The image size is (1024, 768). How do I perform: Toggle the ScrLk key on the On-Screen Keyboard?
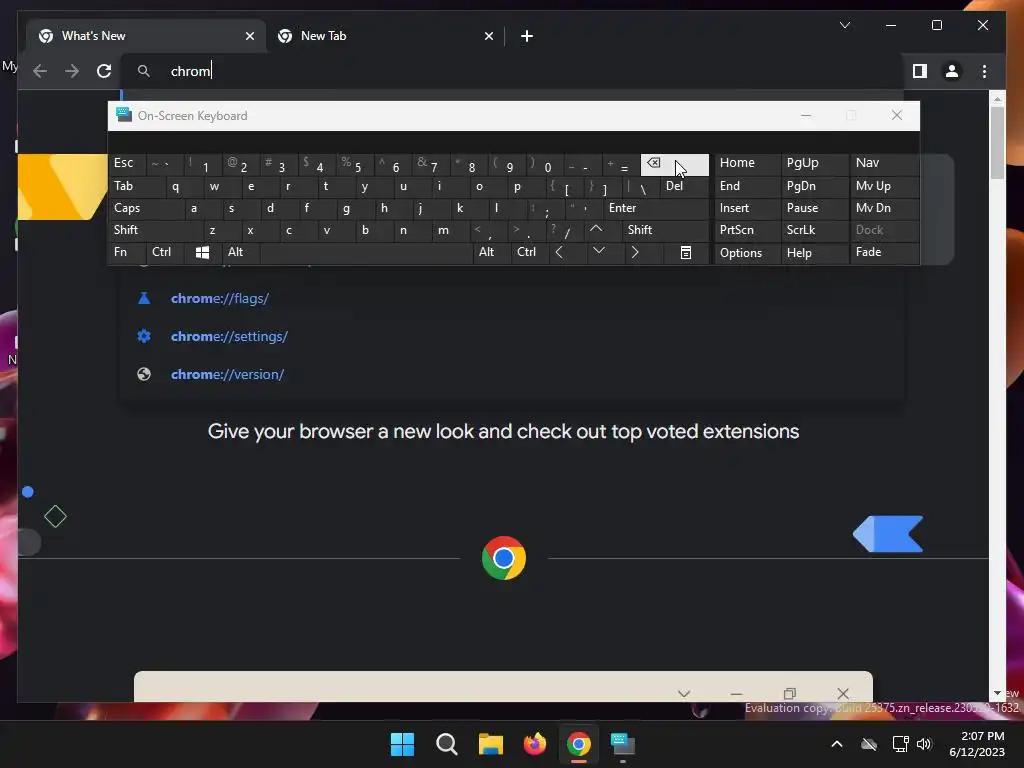[x=815, y=230]
